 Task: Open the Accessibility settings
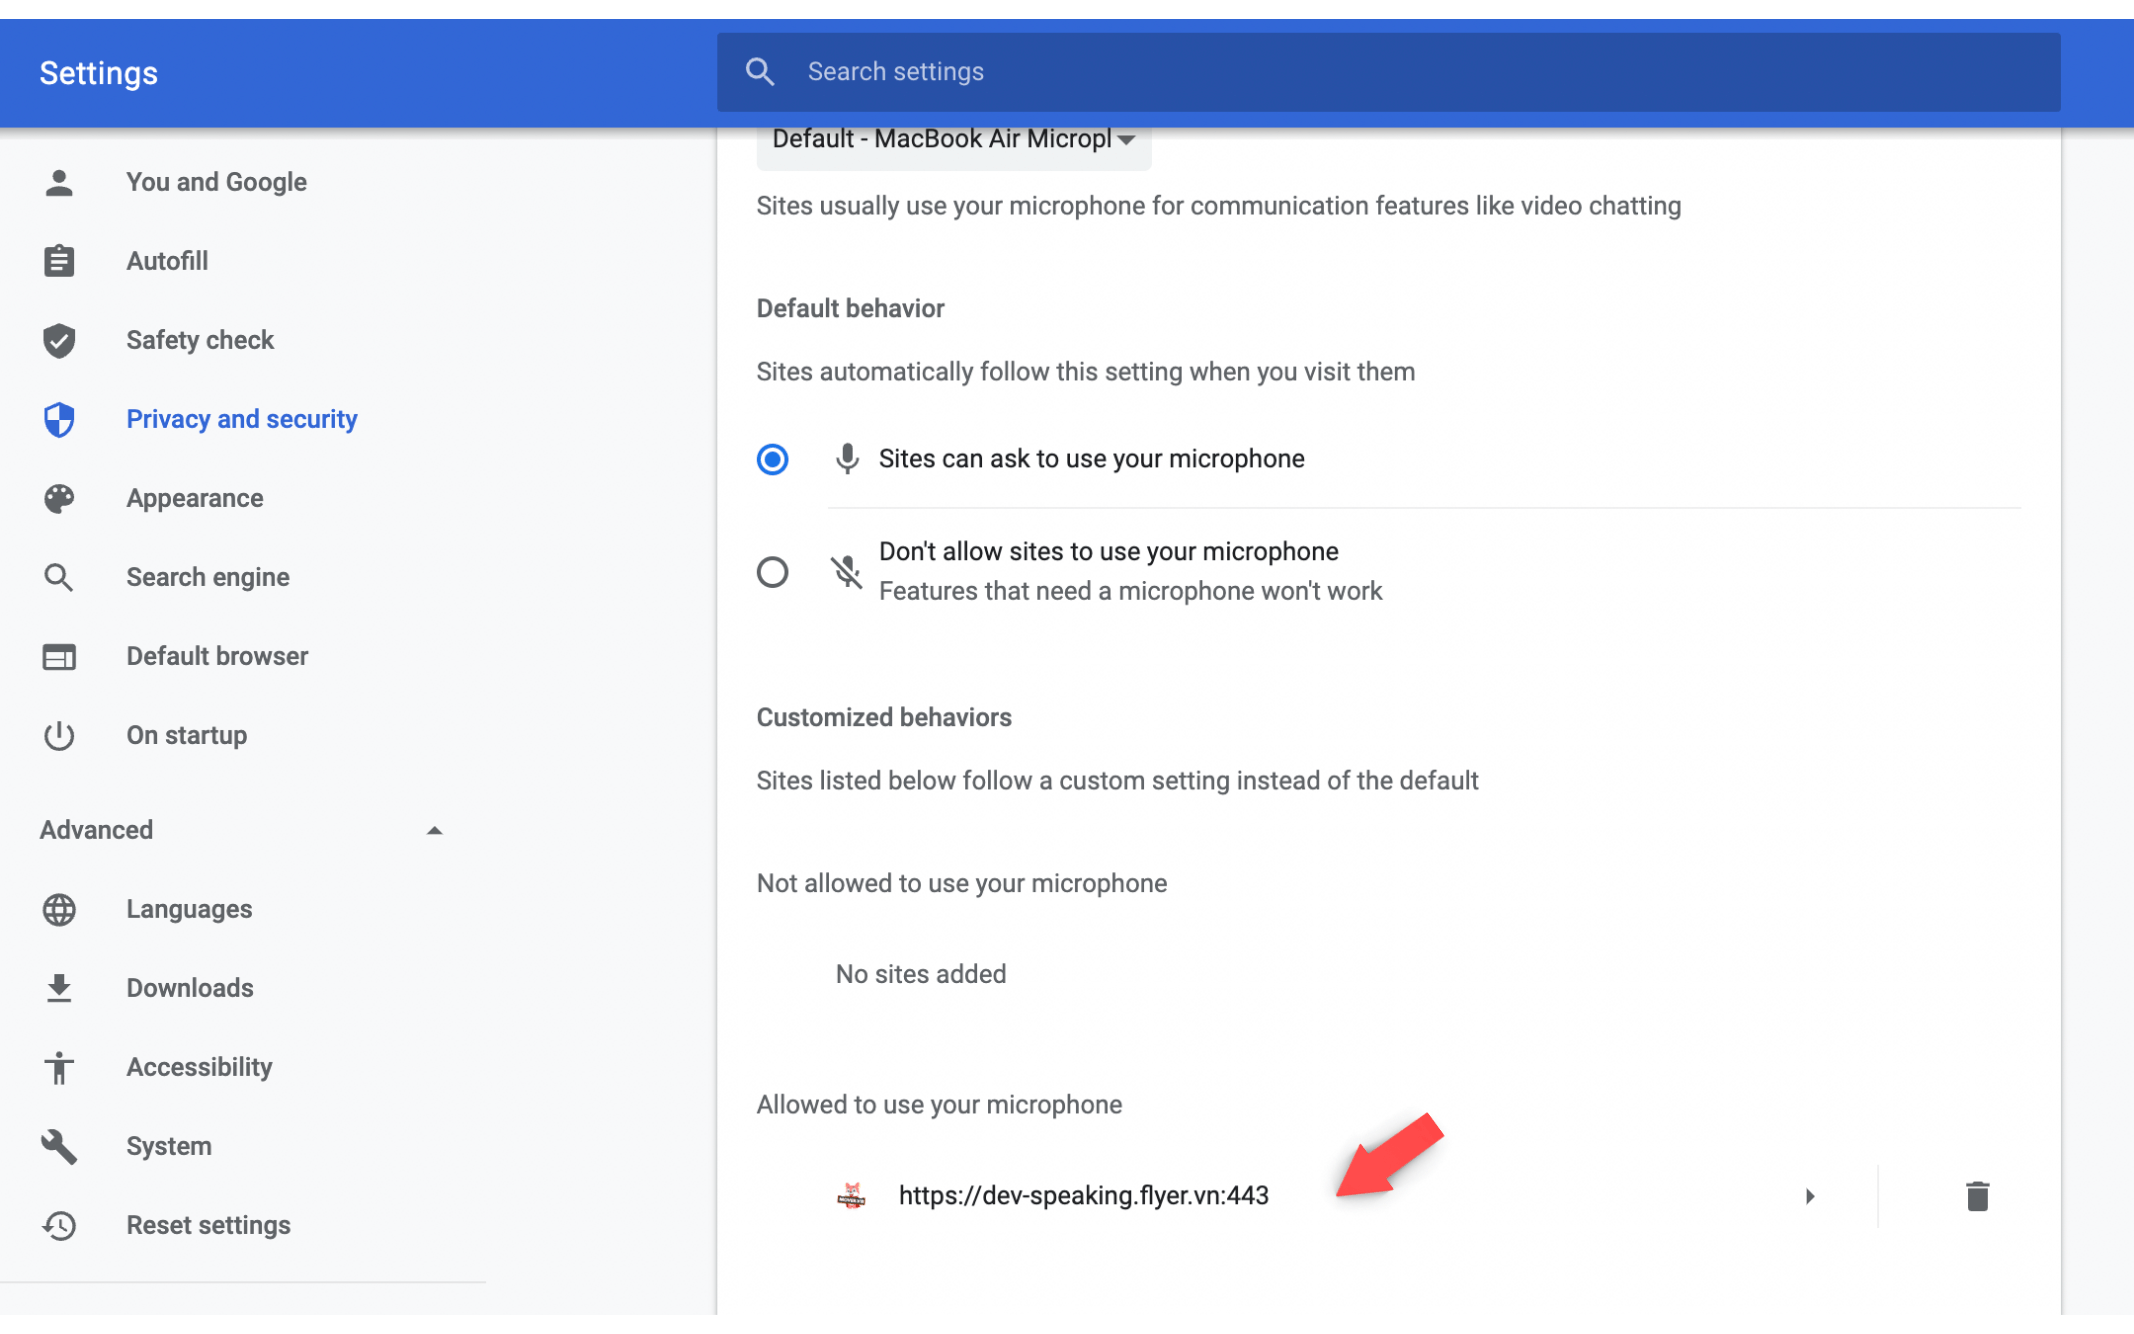pos(199,1067)
